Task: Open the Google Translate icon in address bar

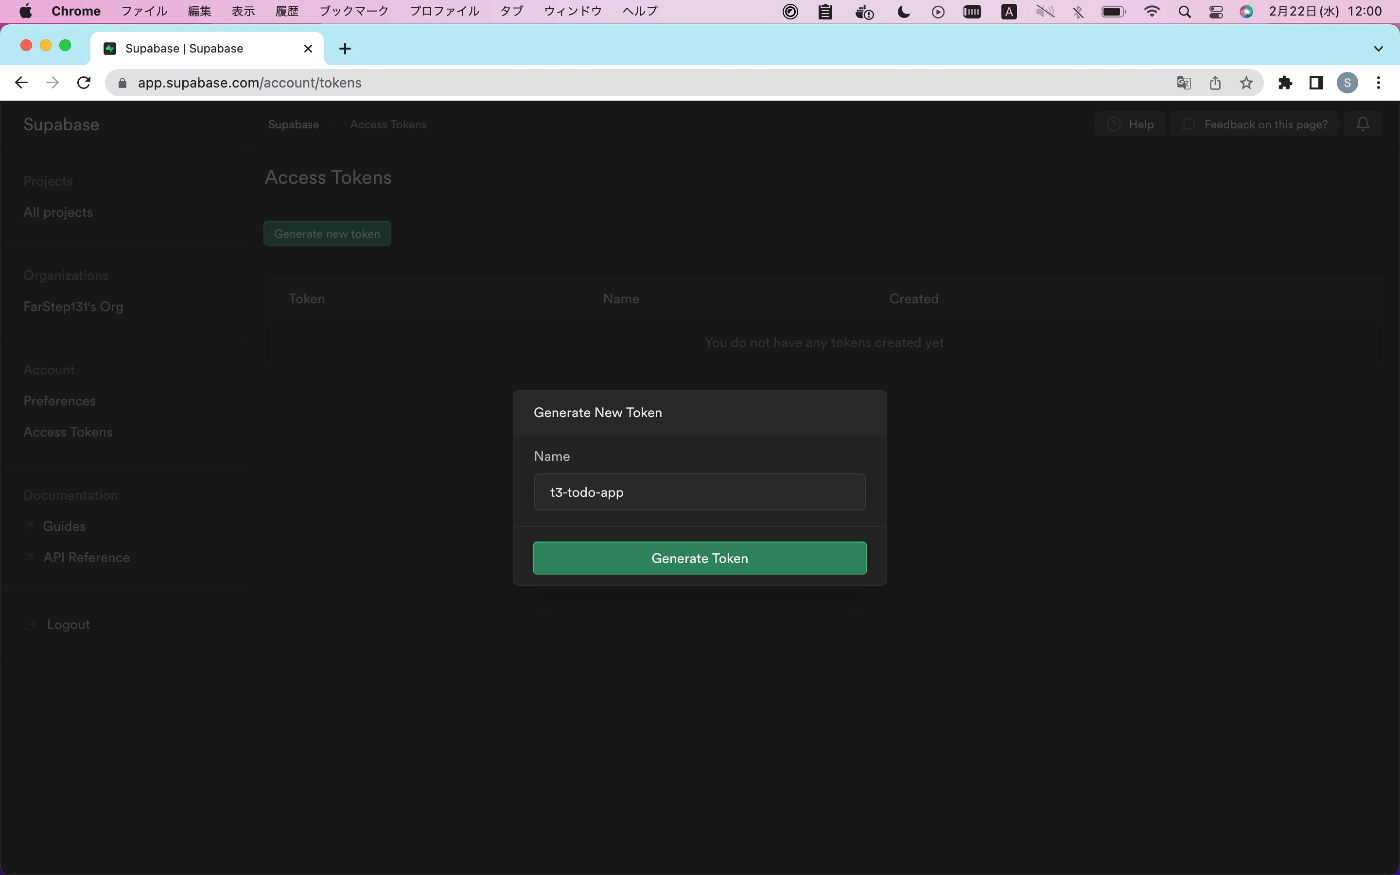Action: pyautogui.click(x=1184, y=83)
